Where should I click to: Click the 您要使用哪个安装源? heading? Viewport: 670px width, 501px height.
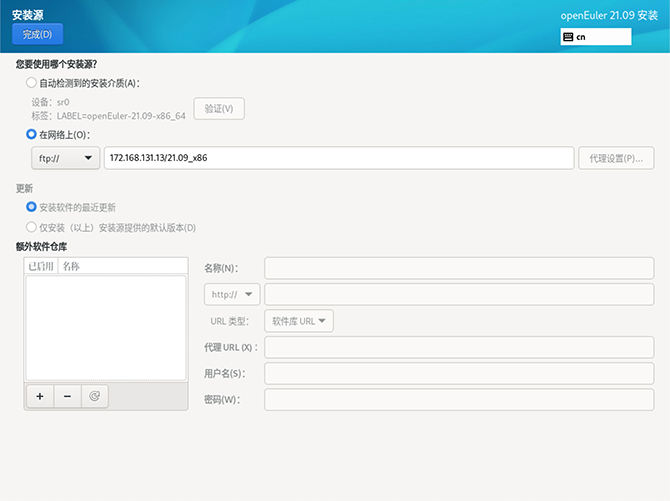pos(56,64)
